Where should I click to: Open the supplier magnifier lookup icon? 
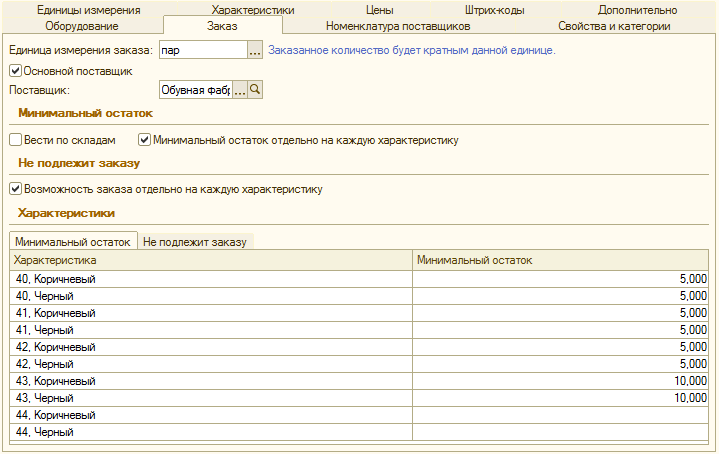click(255, 90)
